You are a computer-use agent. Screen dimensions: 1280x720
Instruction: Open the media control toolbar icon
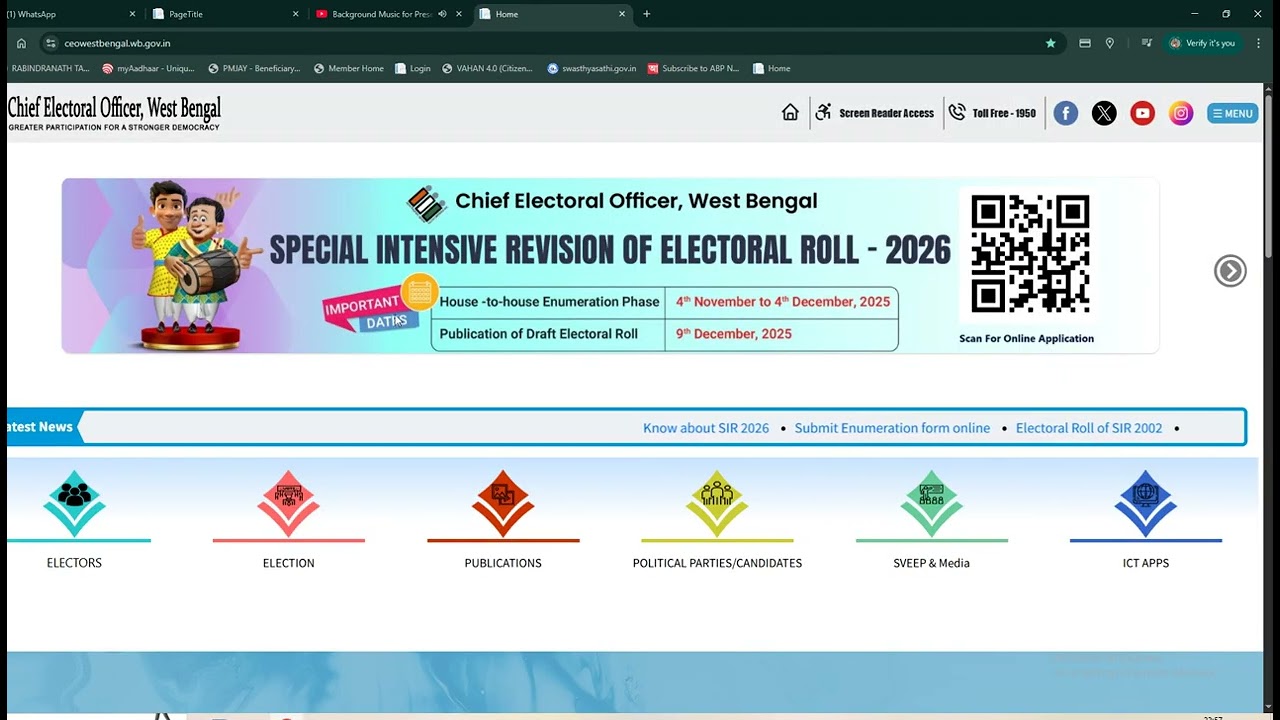1147,43
